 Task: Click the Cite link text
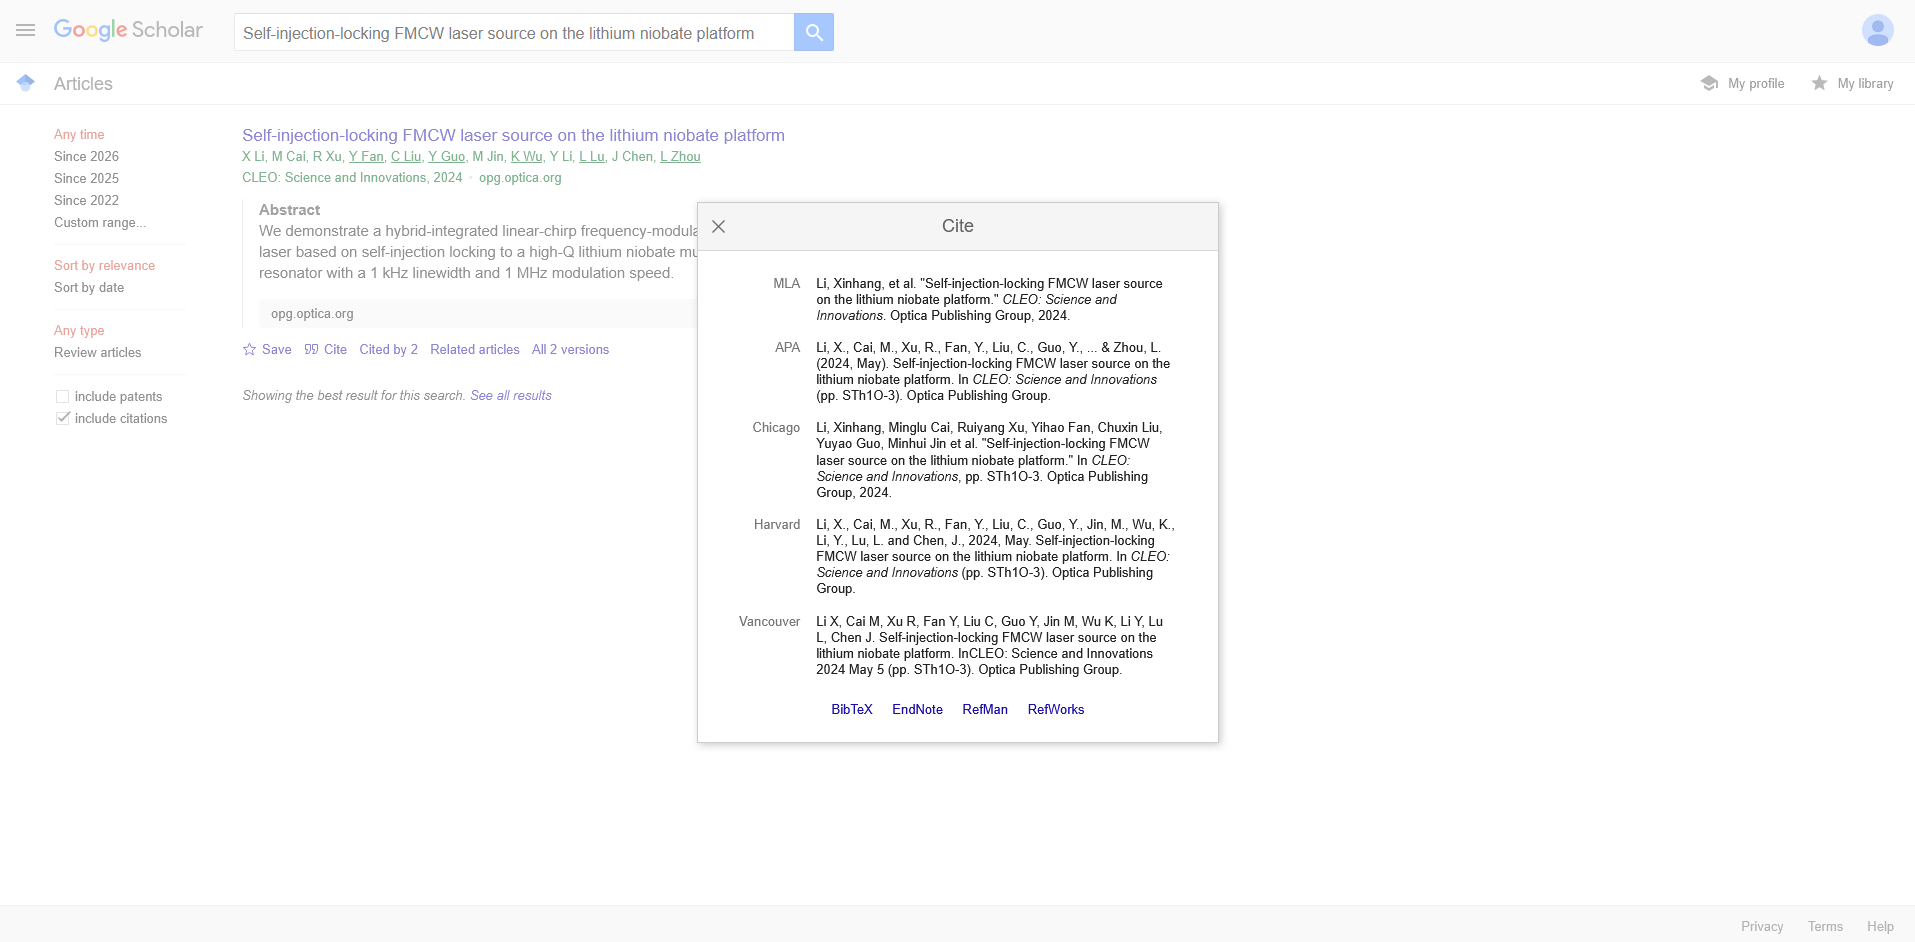click(x=335, y=349)
